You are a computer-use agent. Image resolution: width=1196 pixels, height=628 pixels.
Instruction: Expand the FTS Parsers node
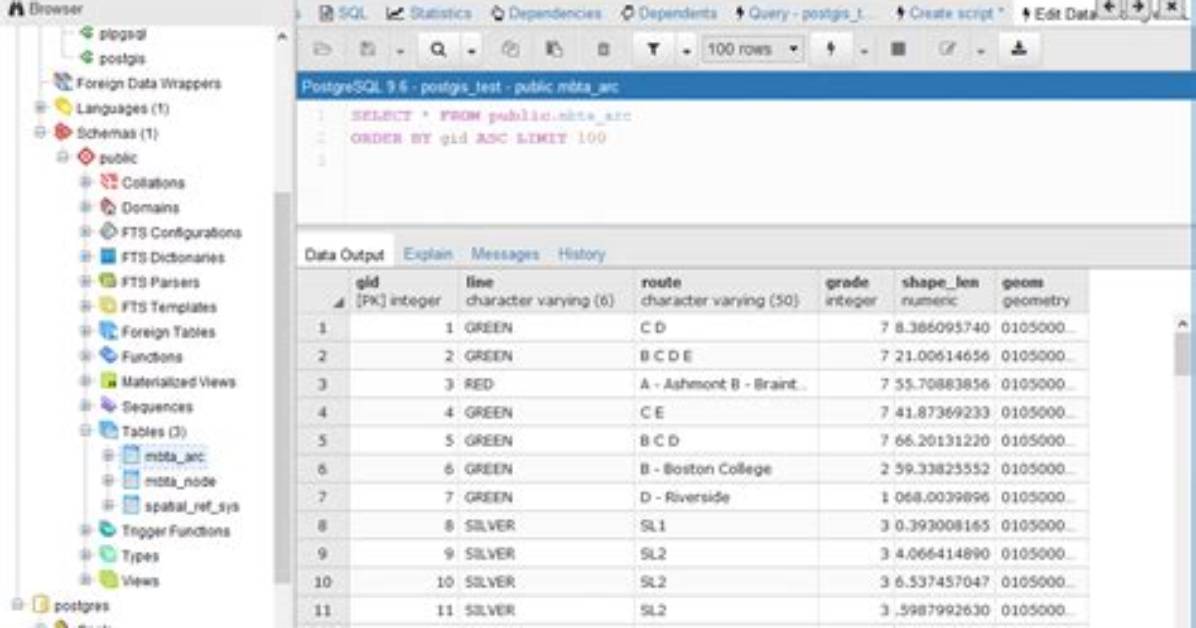coord(86,282)
